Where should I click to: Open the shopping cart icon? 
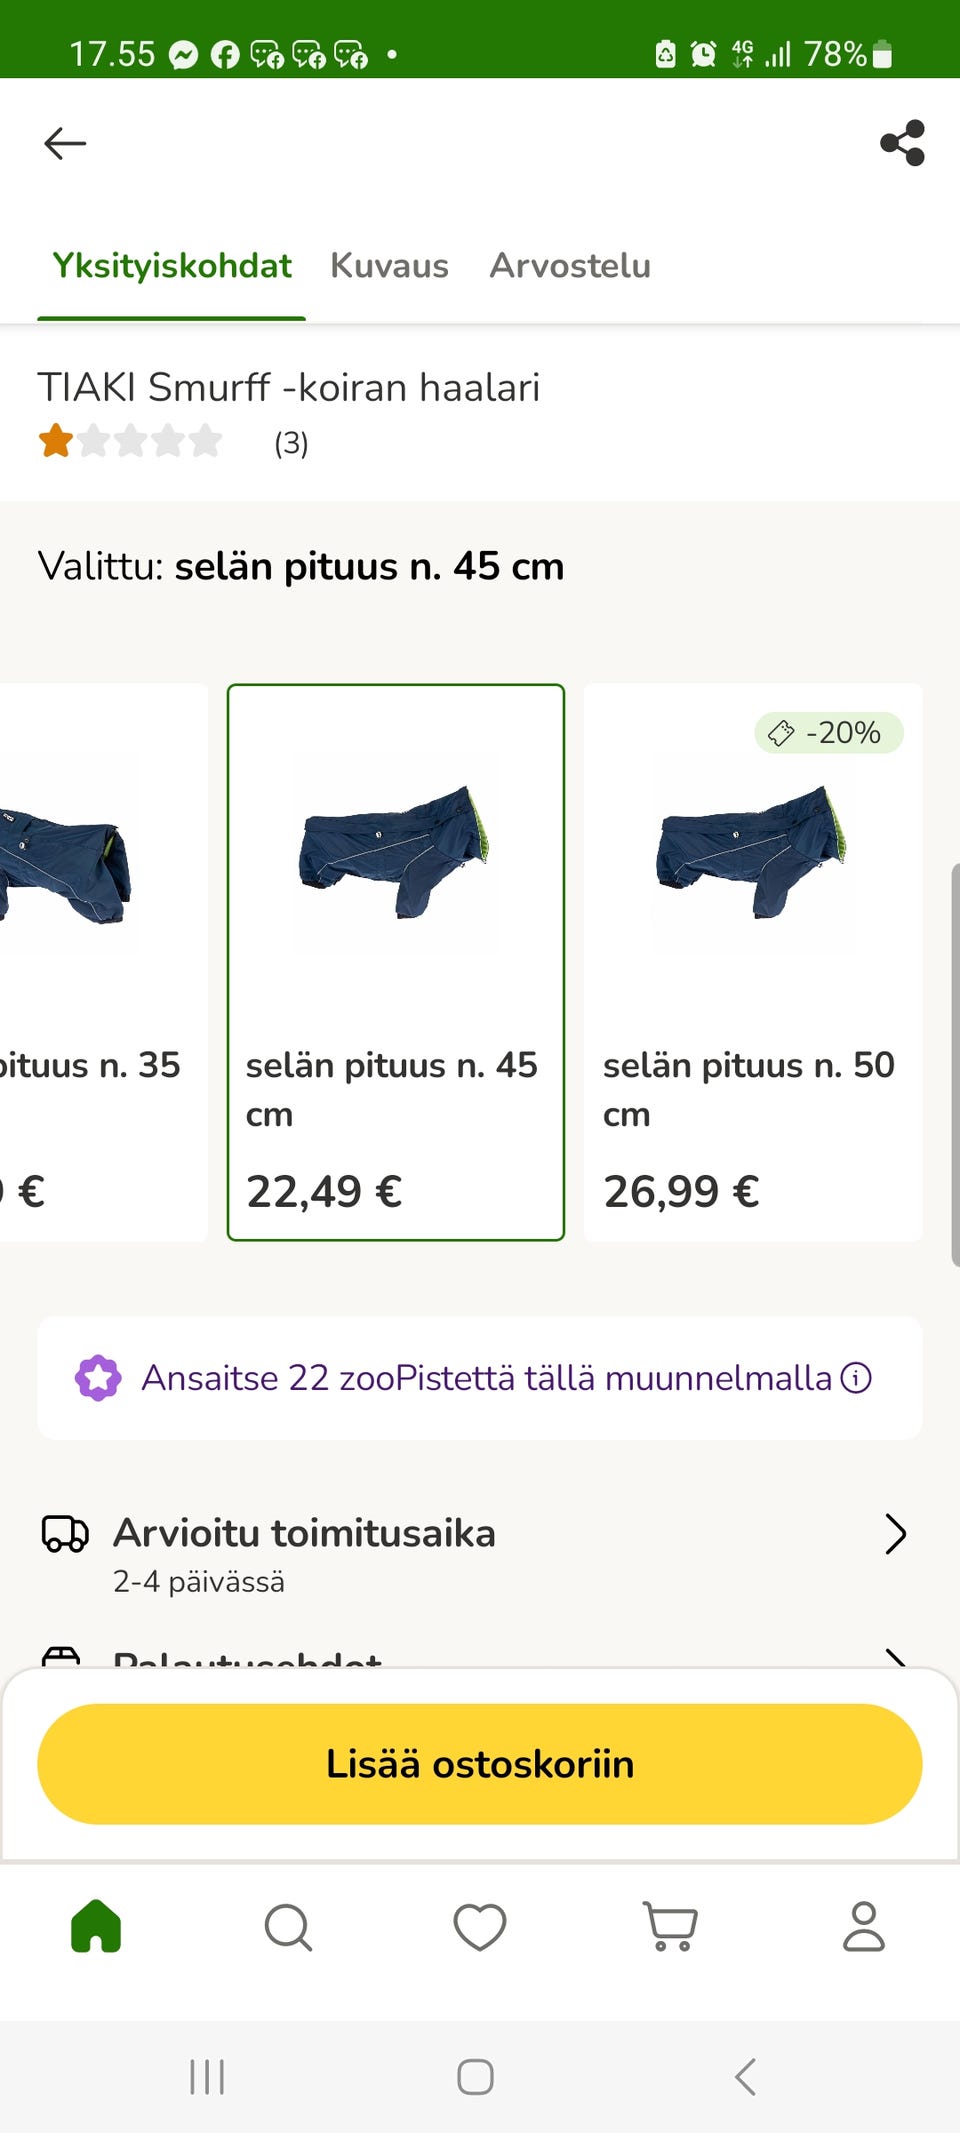pyautogui.click(x=671, y=1926)
